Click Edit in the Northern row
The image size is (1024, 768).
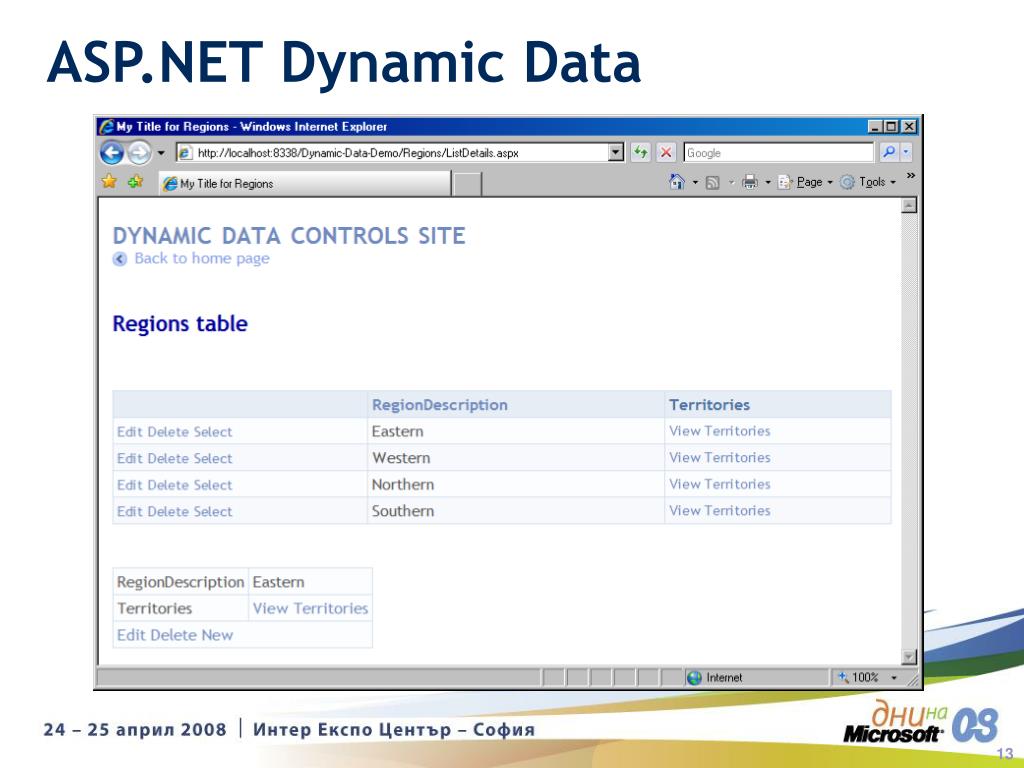[129, 485]
